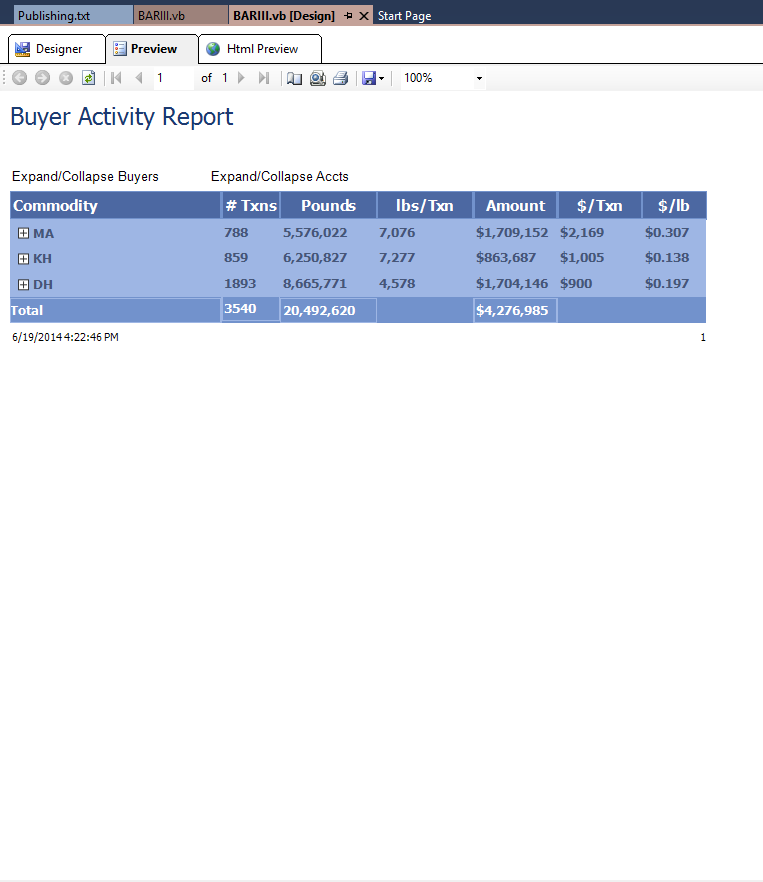Go to last page of report
This screenshot has width=763, height=882.
(x=264, y=78)
